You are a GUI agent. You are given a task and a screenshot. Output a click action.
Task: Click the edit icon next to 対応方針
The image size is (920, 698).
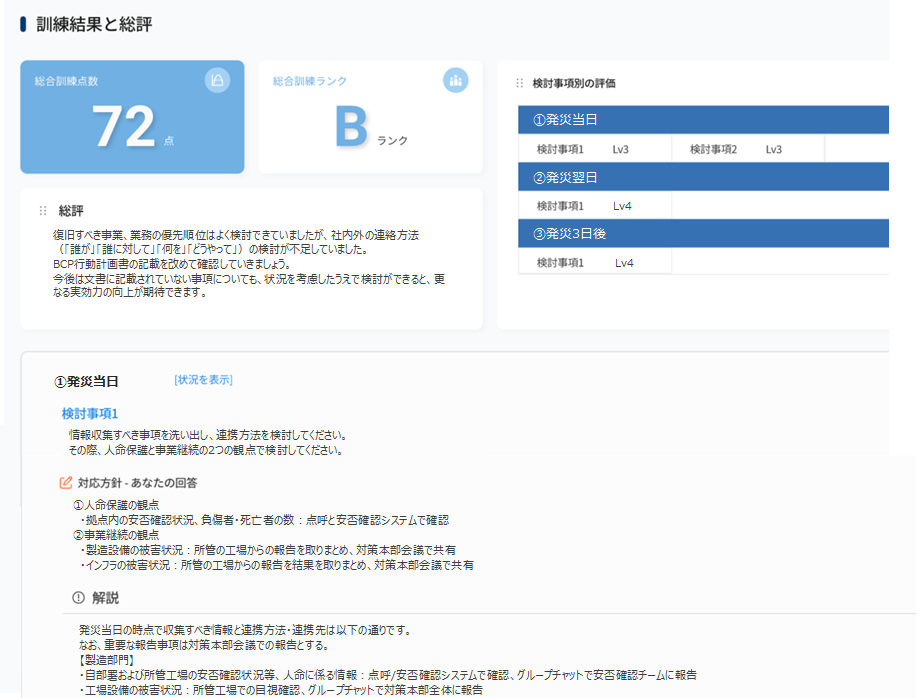(x=66, y=482)
